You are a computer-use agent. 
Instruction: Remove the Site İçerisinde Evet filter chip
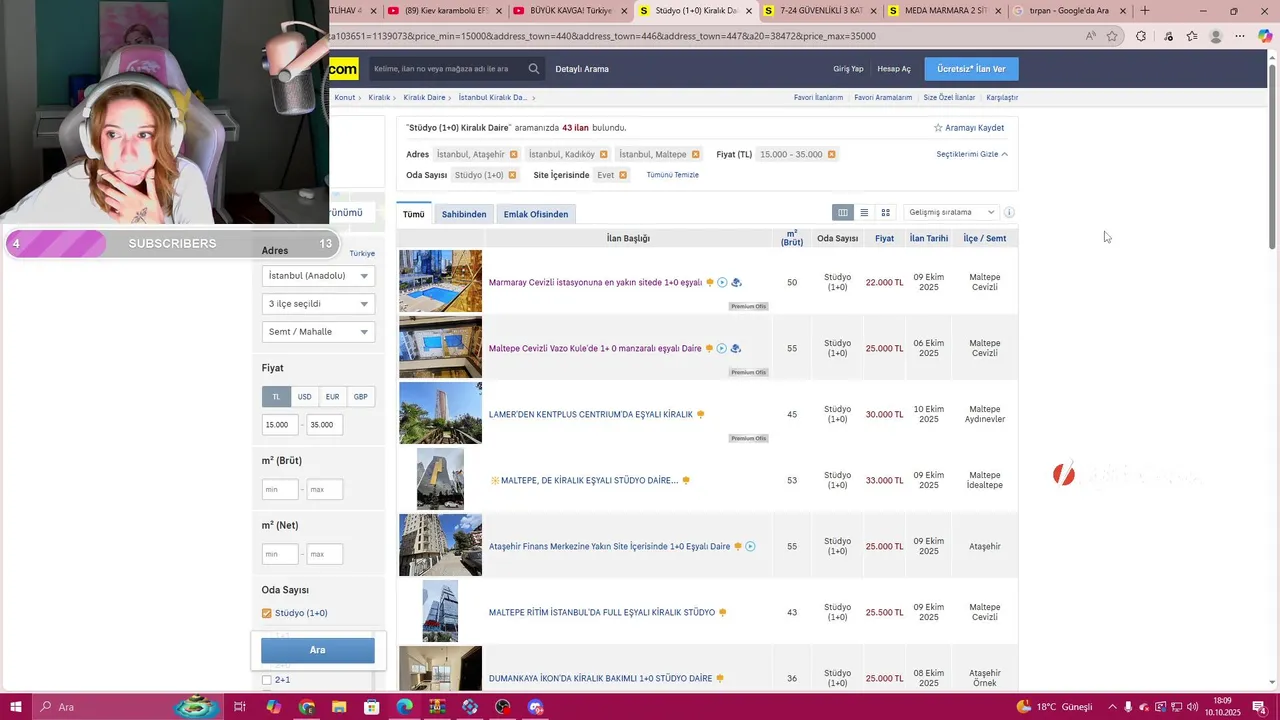click(x=623, y=175)
